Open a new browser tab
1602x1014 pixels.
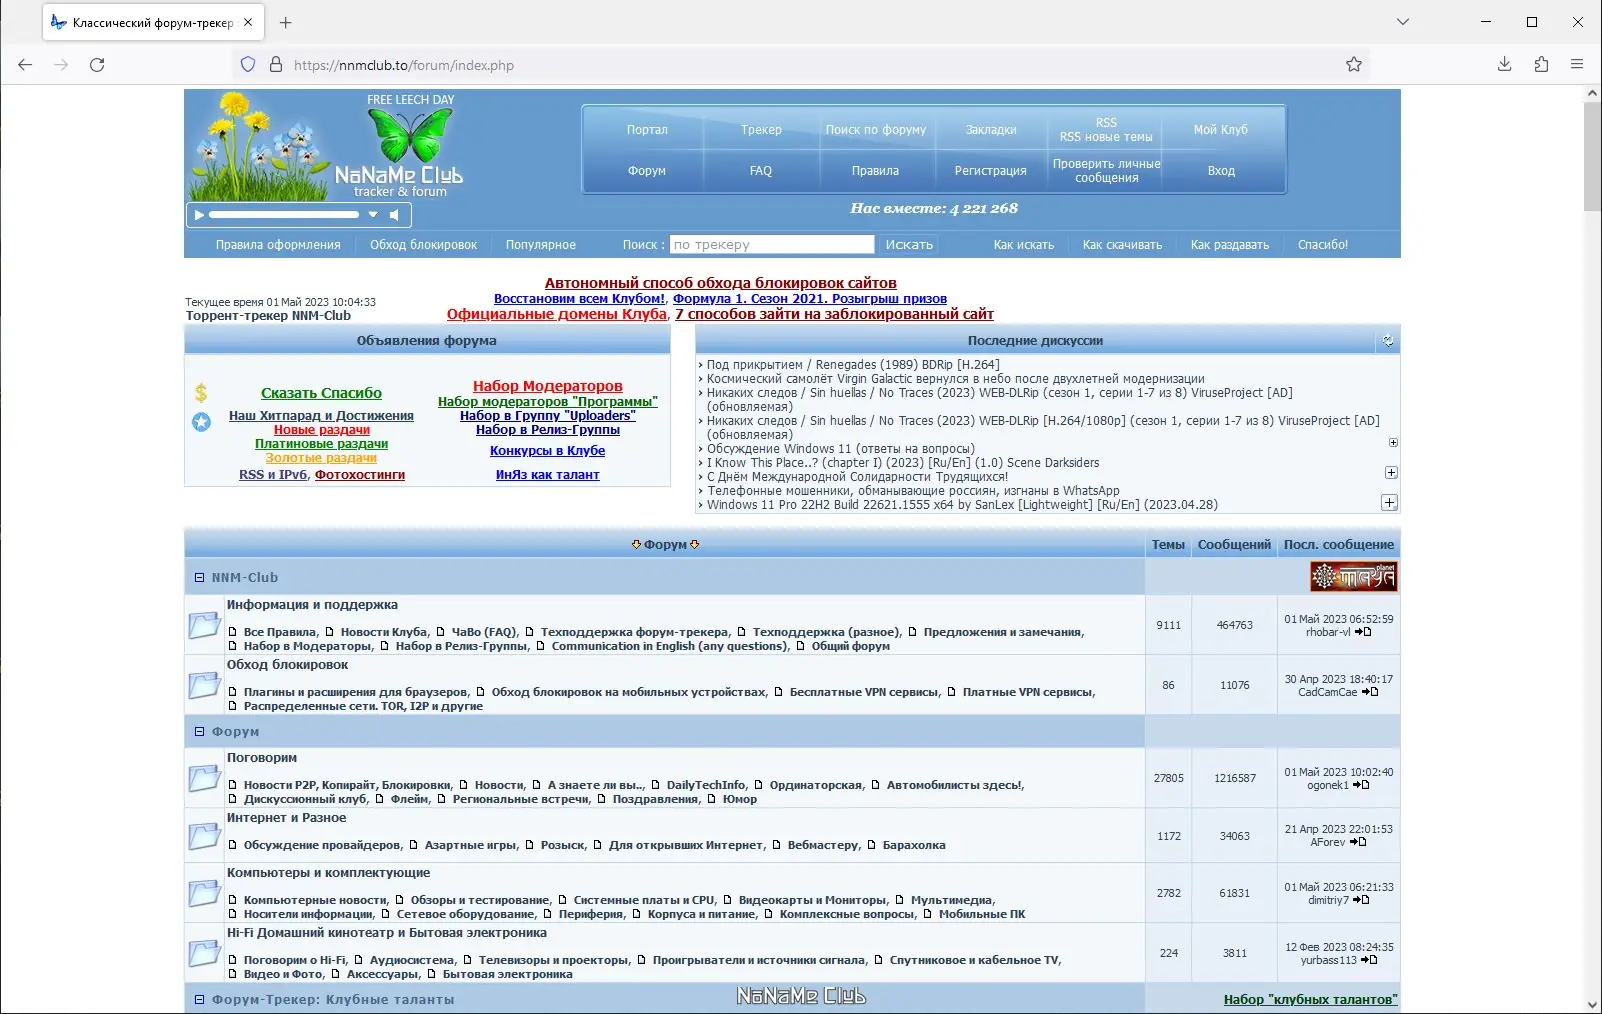coord(285,22)
